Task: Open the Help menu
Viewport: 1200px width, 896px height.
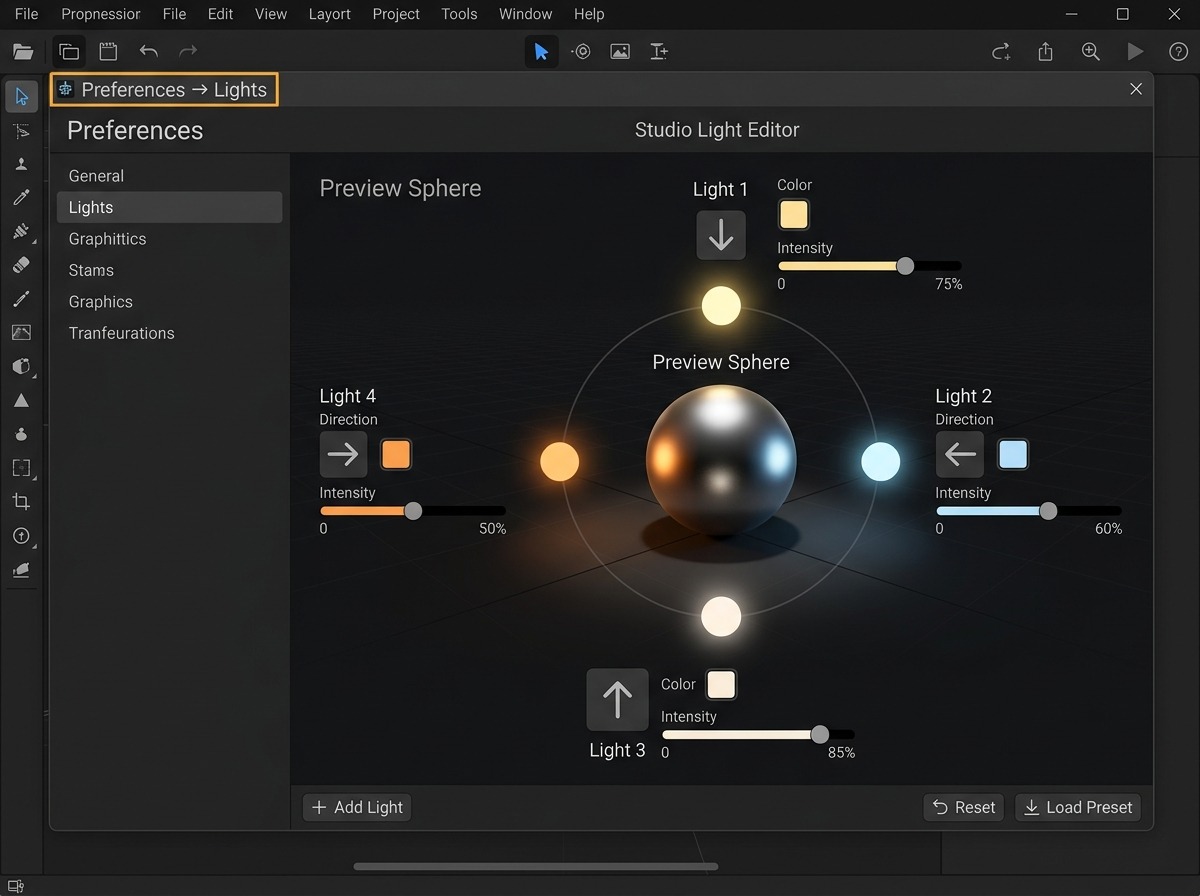Action: [x=589, y=14]
